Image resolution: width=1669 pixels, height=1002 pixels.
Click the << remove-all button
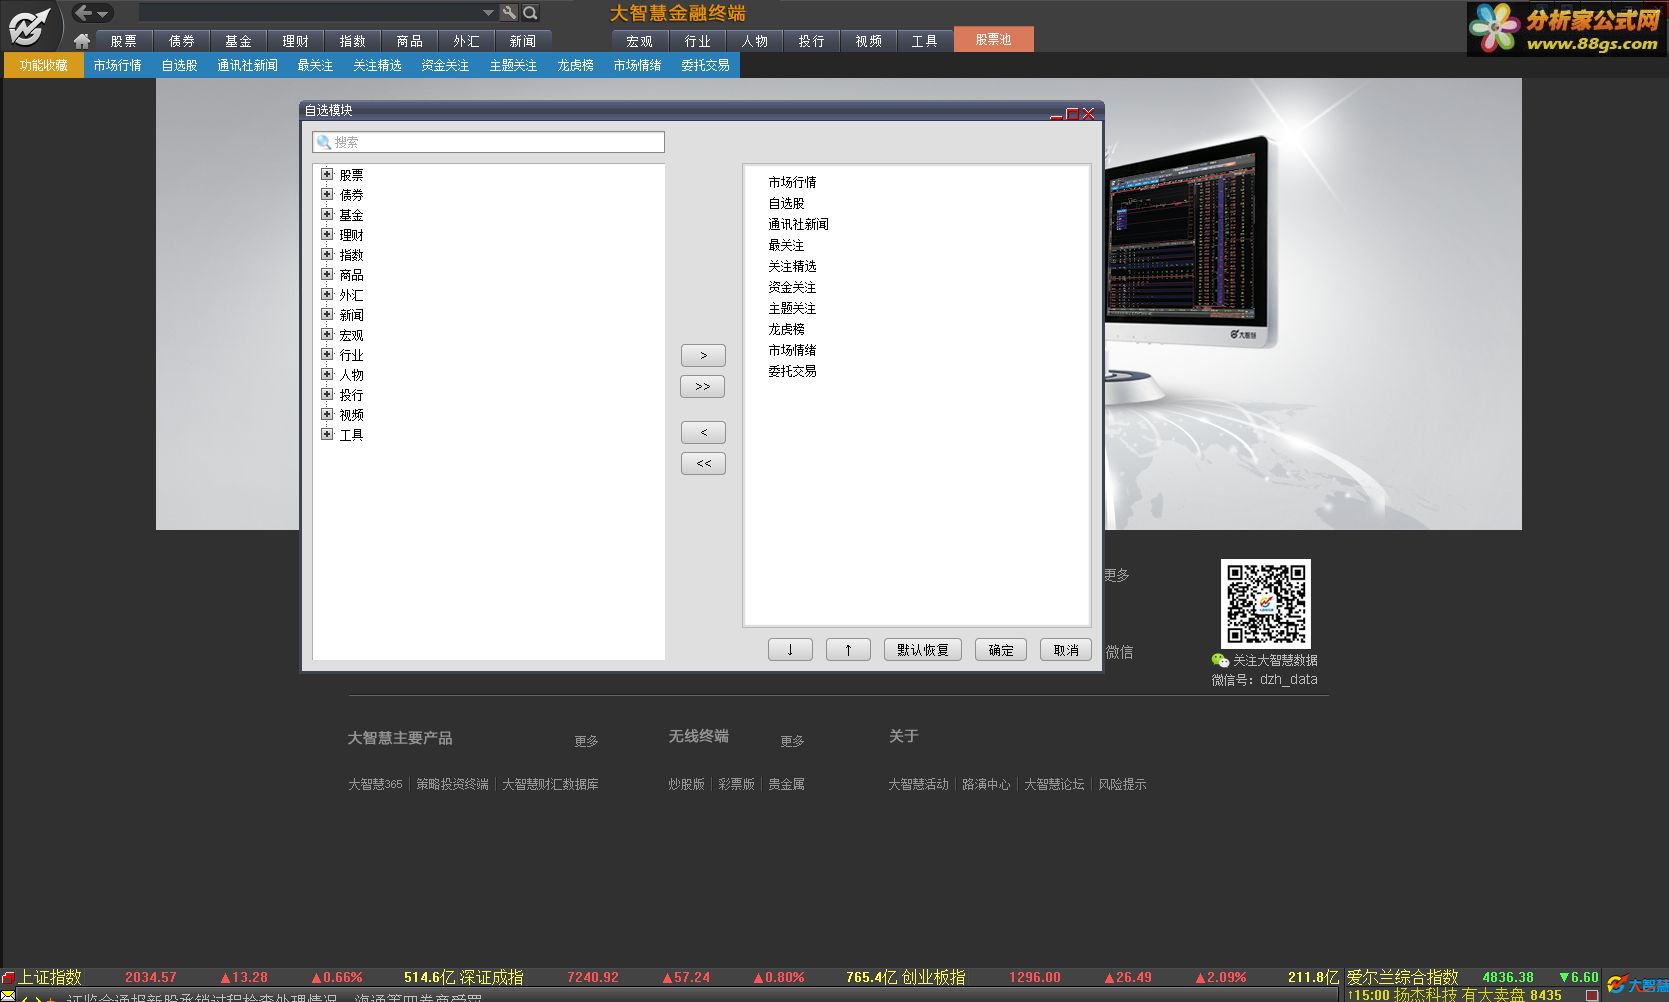703,463
